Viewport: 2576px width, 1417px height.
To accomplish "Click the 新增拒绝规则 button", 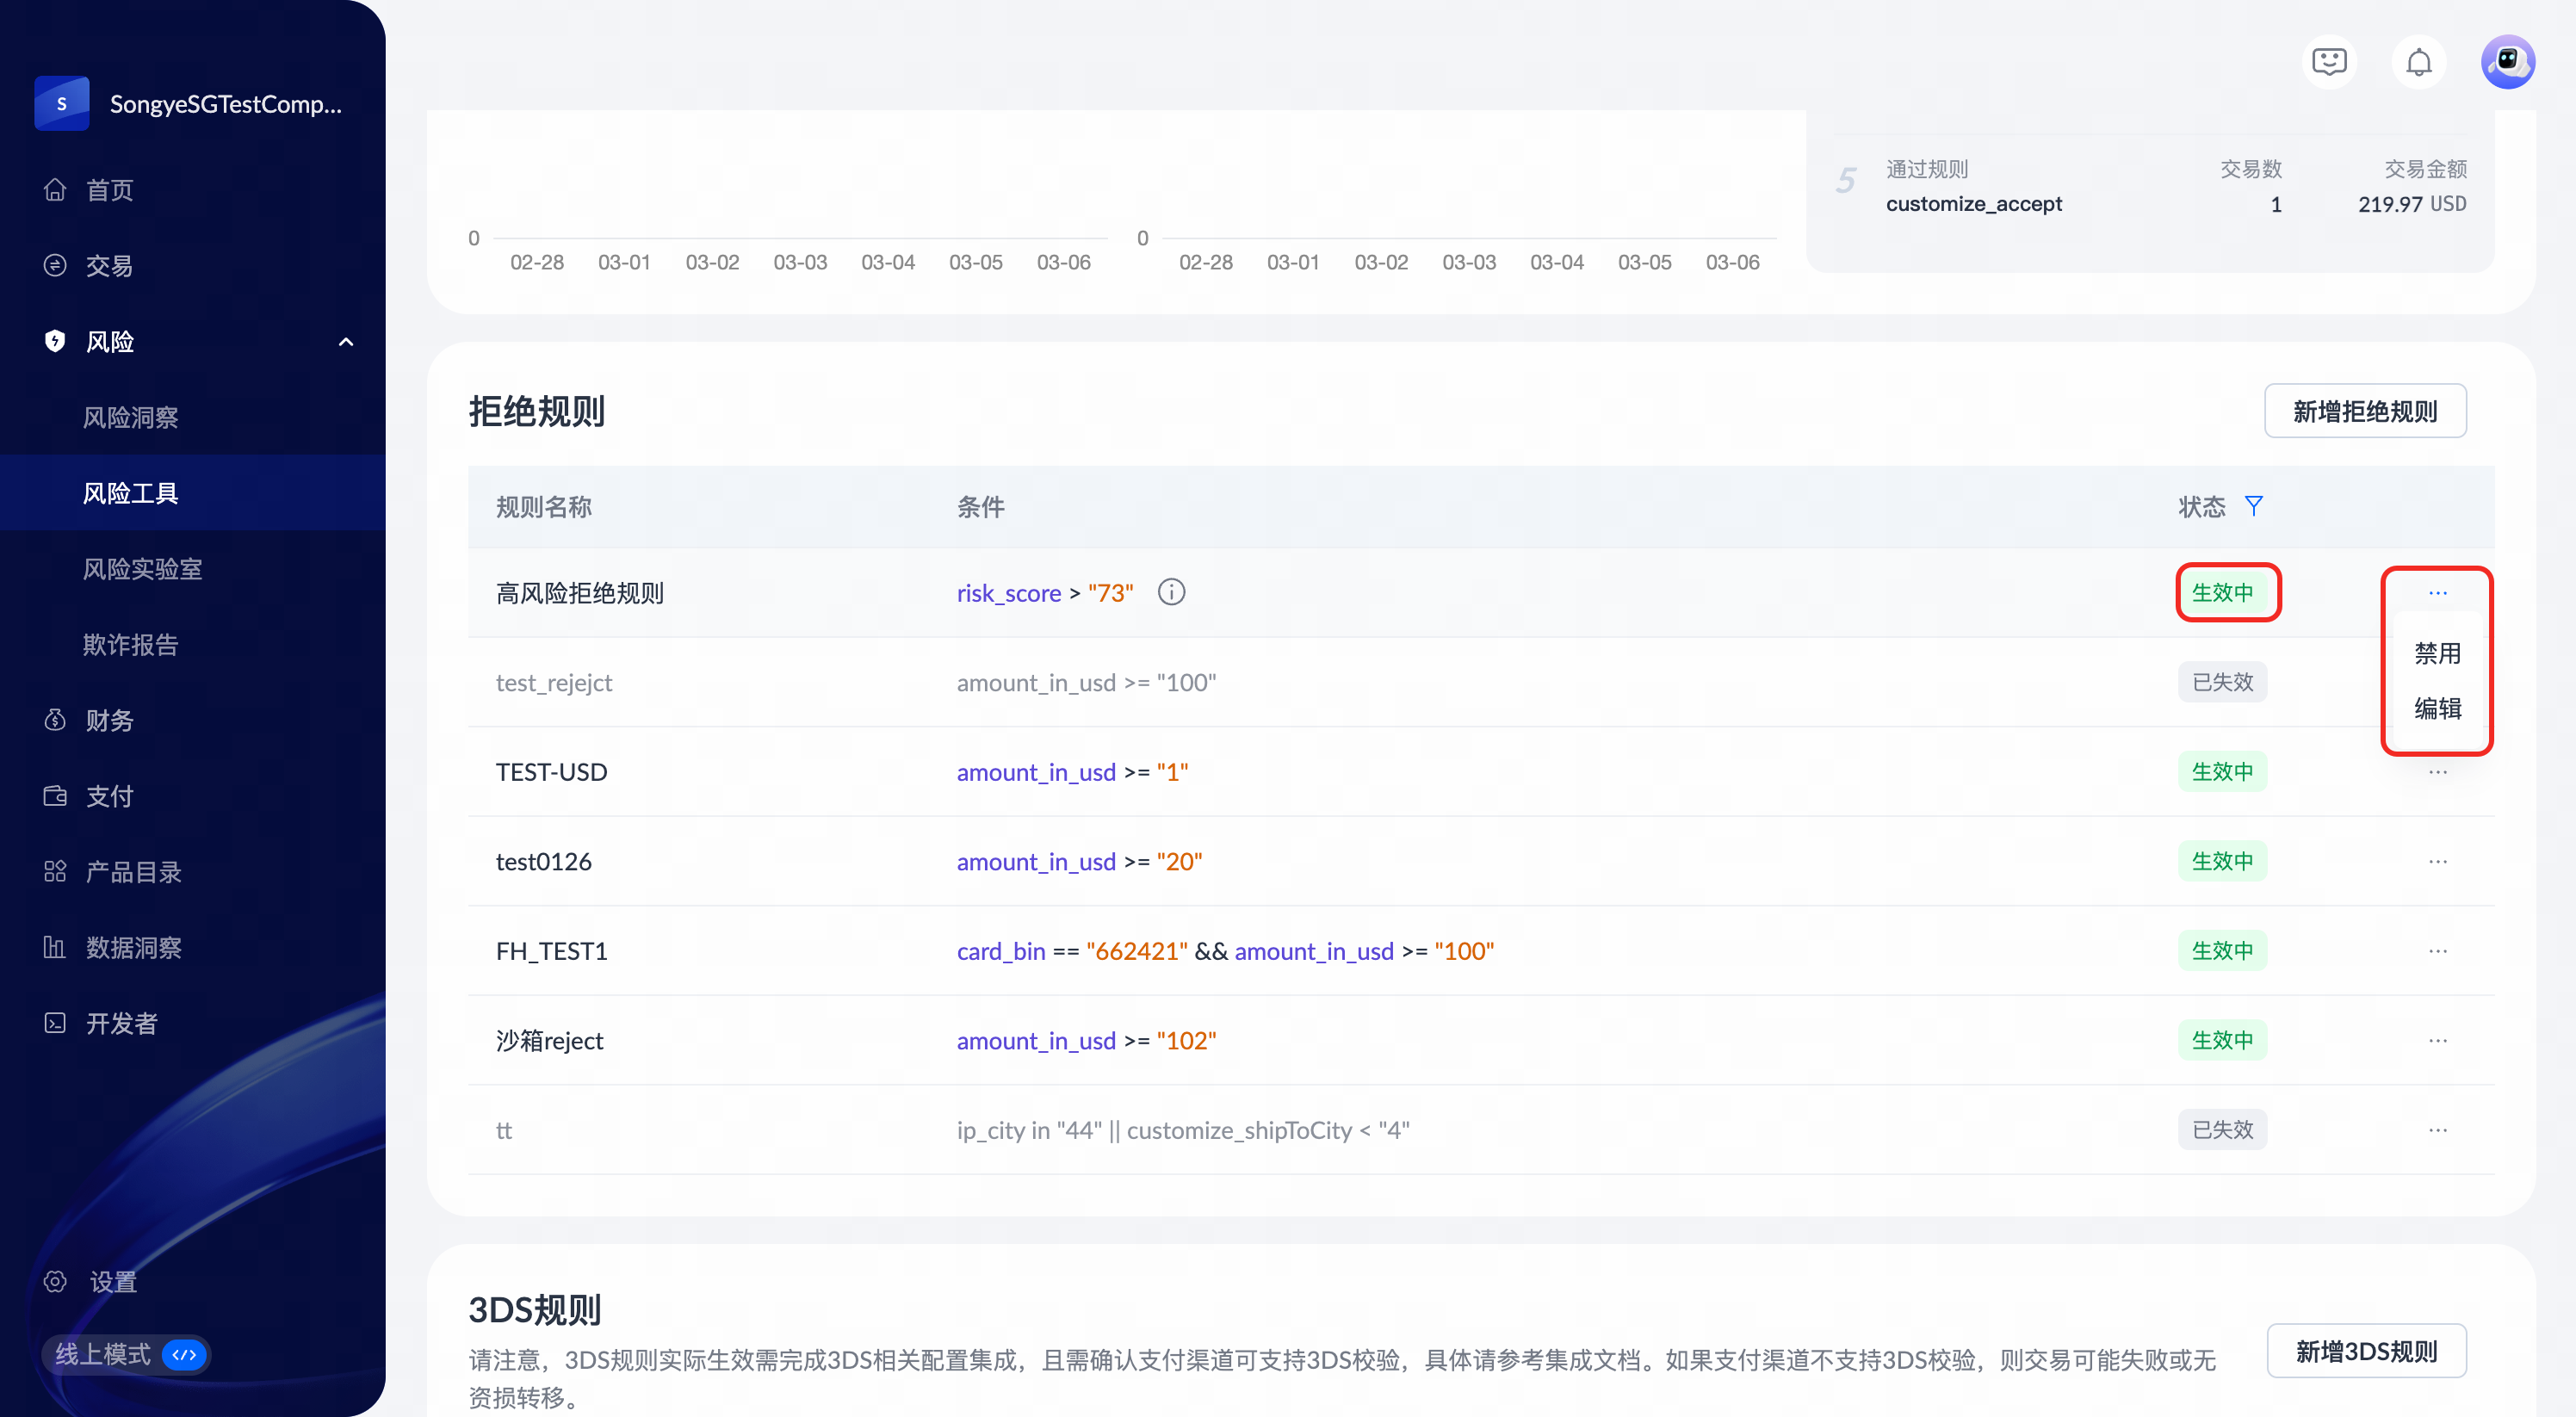I will click(x=2364, y=411).
